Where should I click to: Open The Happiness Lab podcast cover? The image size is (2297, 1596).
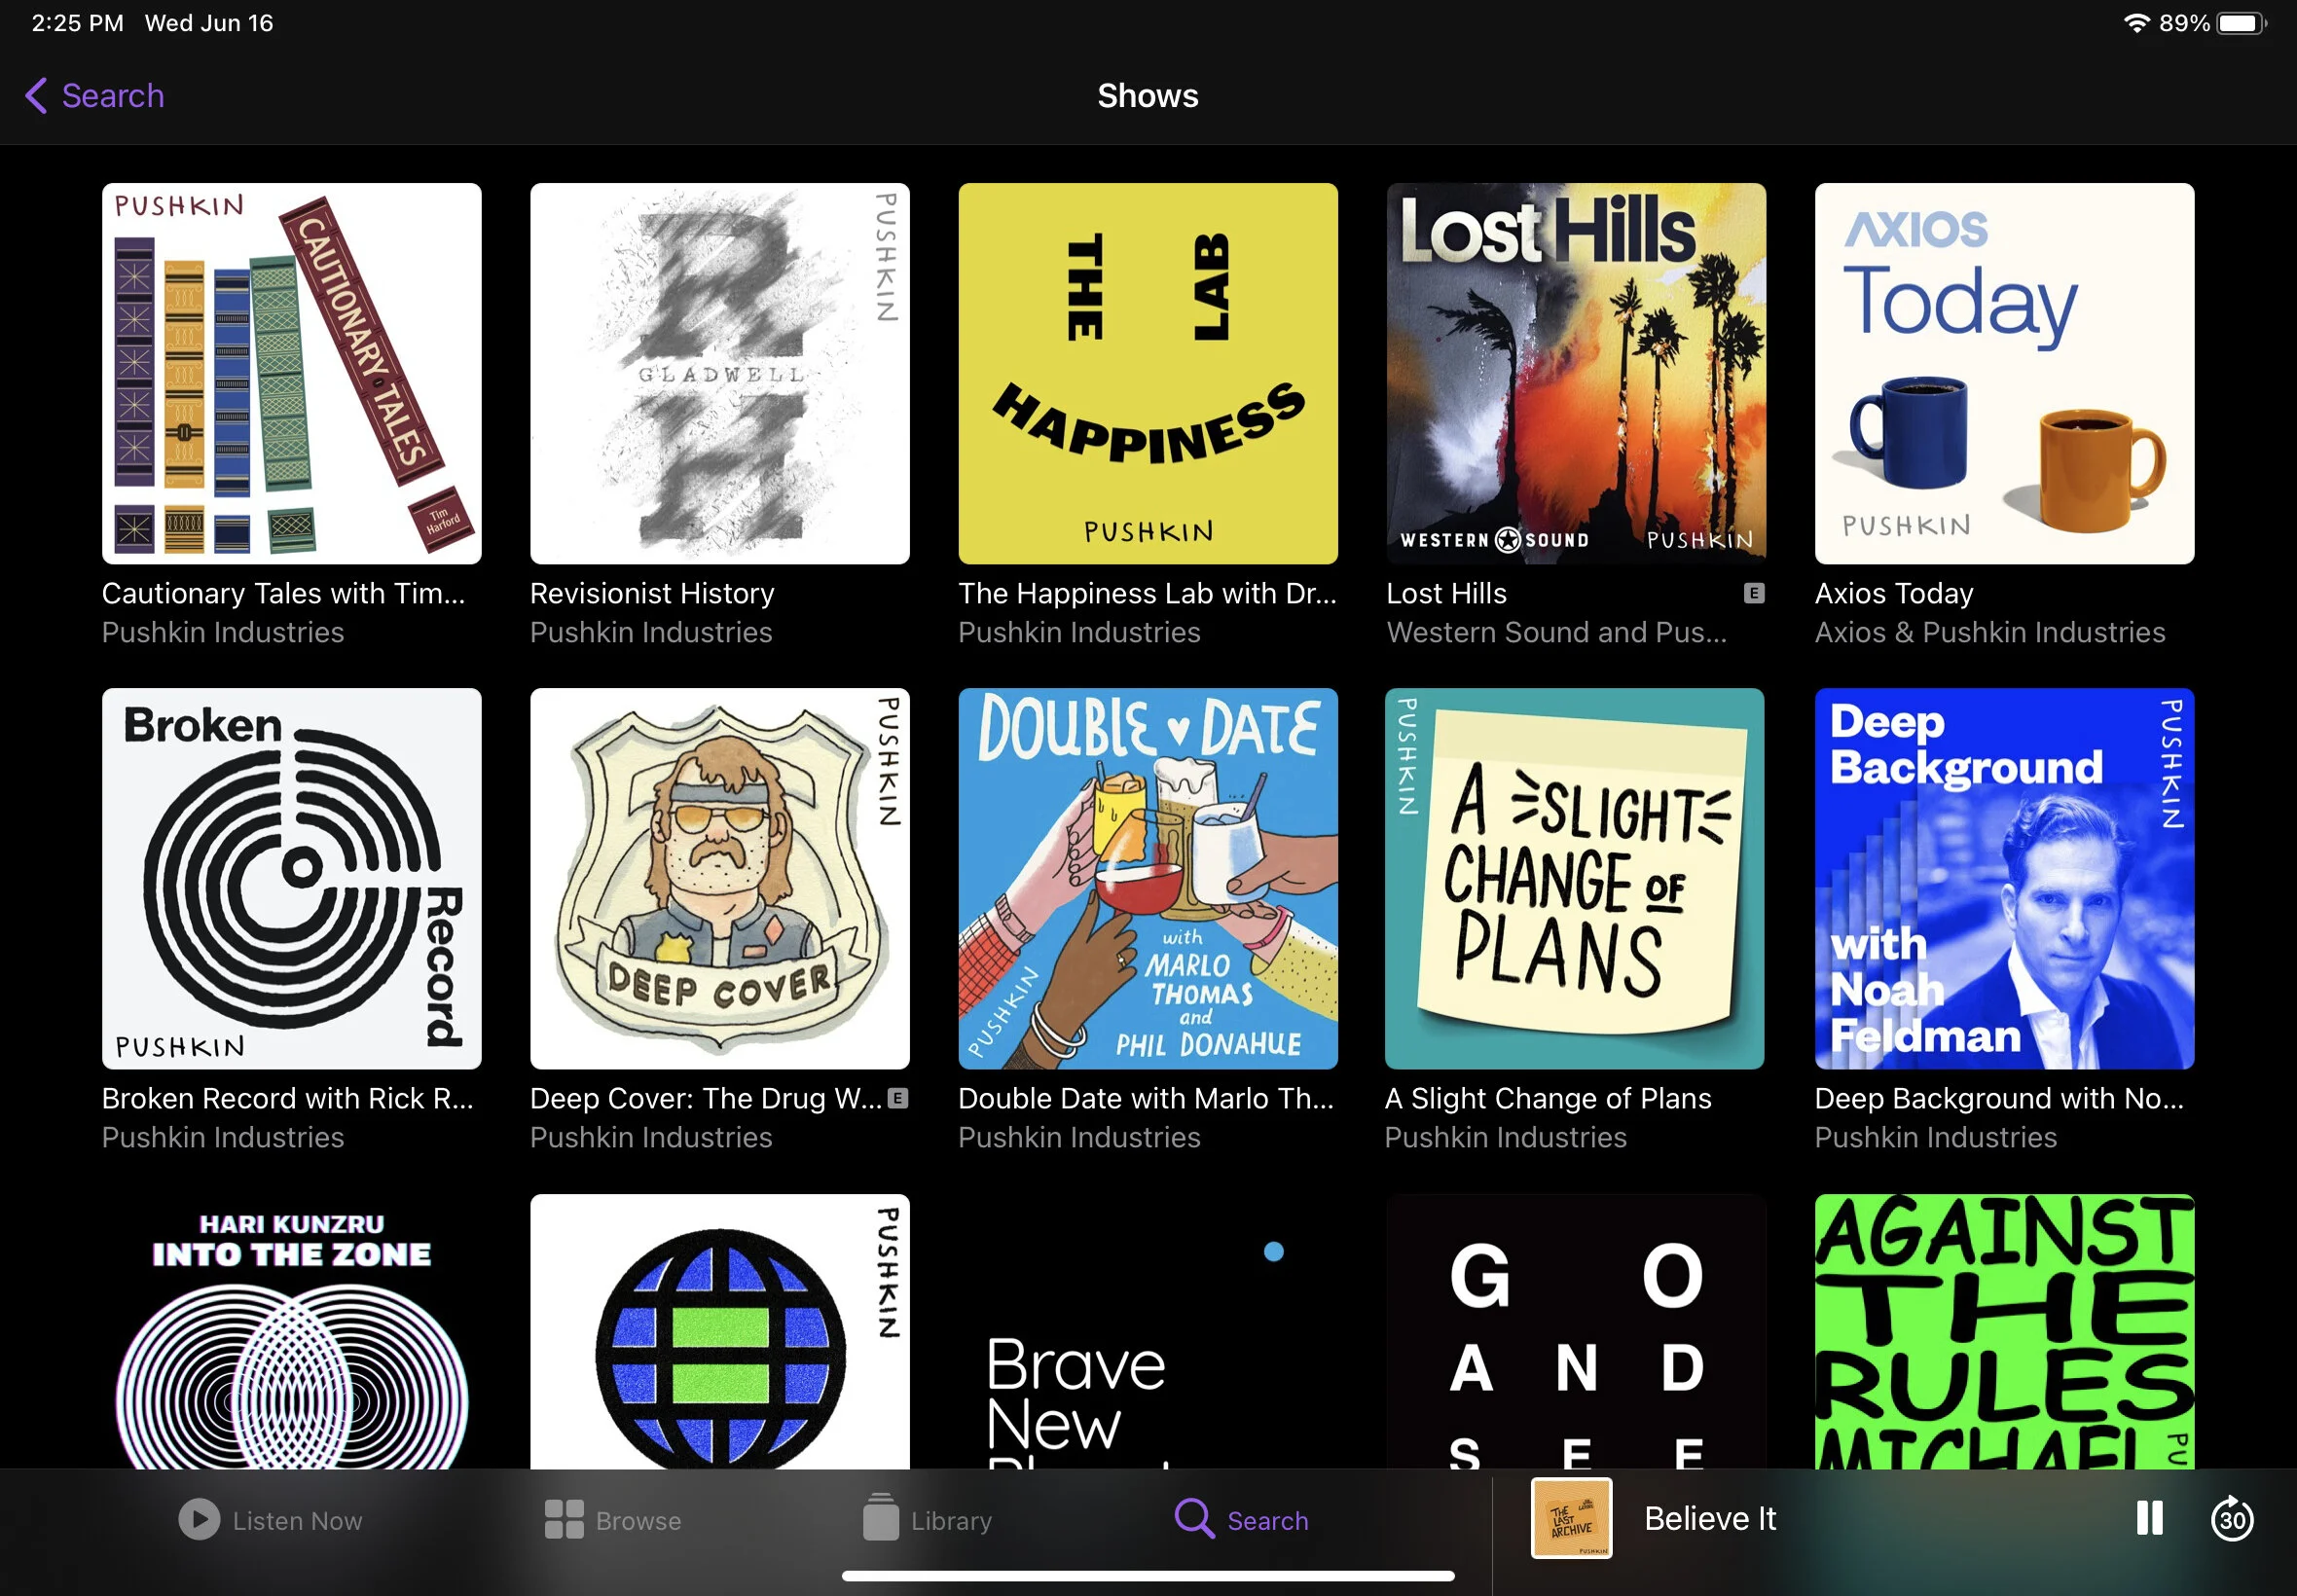[1147, 373]
